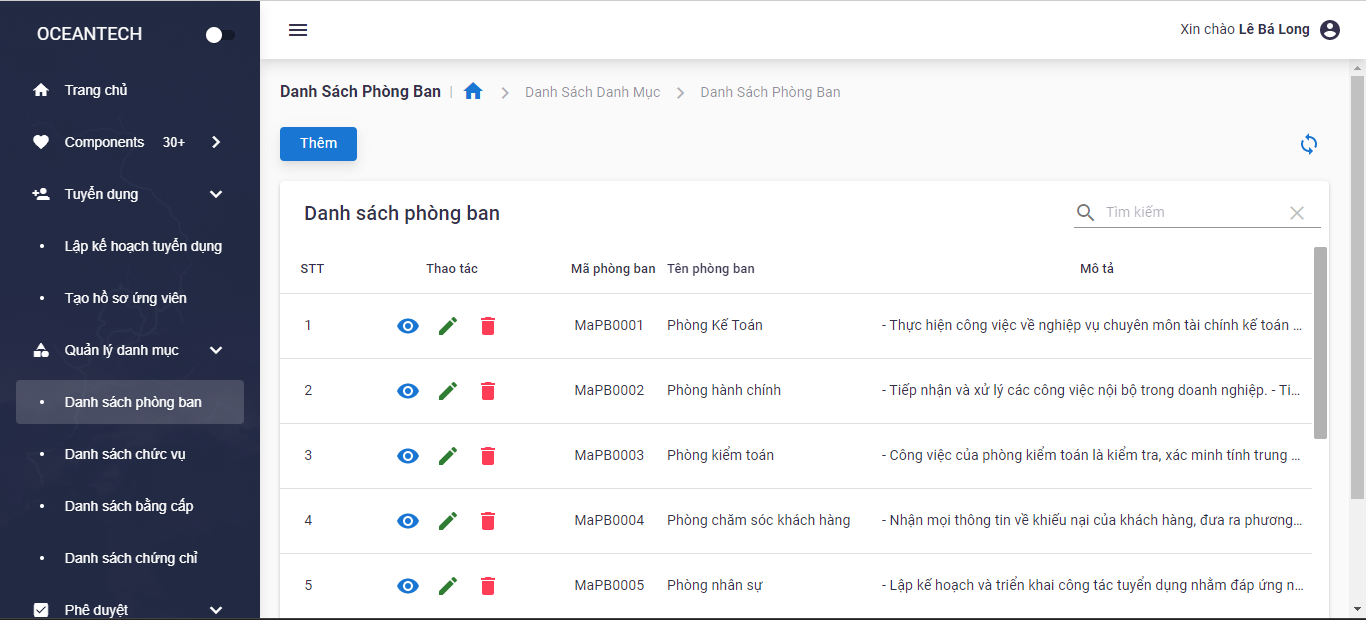Collapse the Quản lý danh mục chevron
The image size is (1366, 620).
pyautogui.click(x=216, y=350)
